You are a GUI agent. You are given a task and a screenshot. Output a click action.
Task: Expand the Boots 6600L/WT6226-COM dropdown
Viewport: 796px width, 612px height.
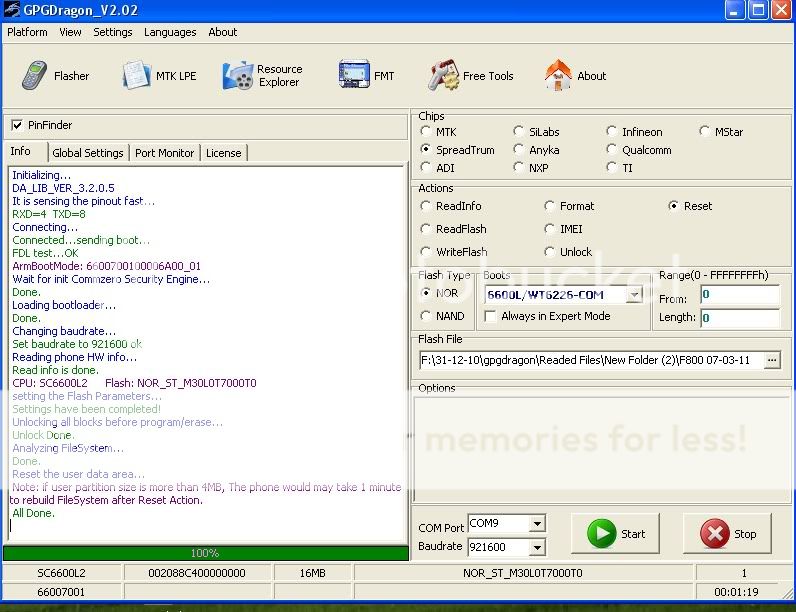click(634, 295)
